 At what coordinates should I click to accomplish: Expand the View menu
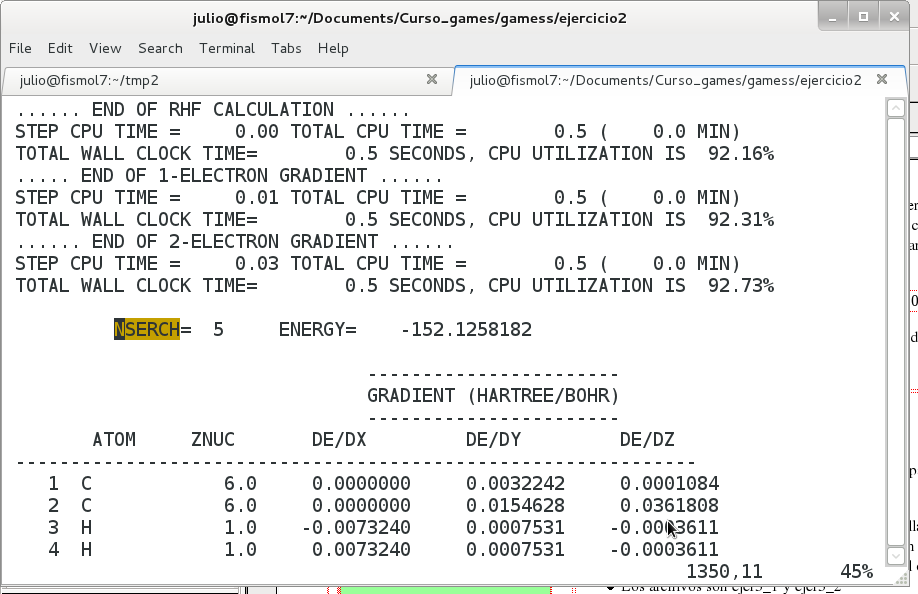[x=105, y=48]
